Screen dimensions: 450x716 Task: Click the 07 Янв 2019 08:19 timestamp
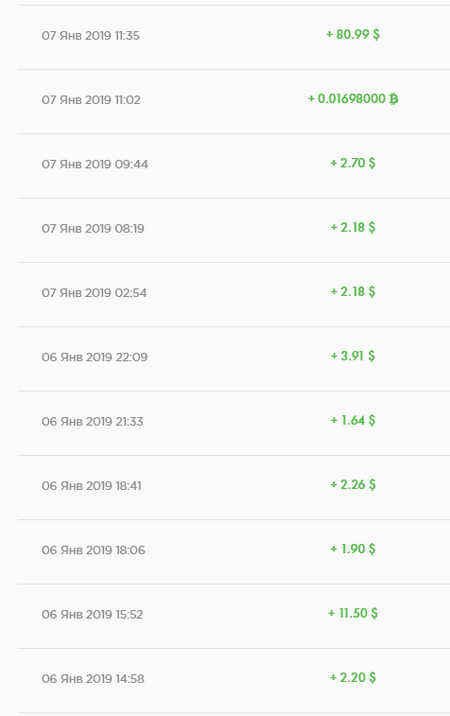pos(93,229)
